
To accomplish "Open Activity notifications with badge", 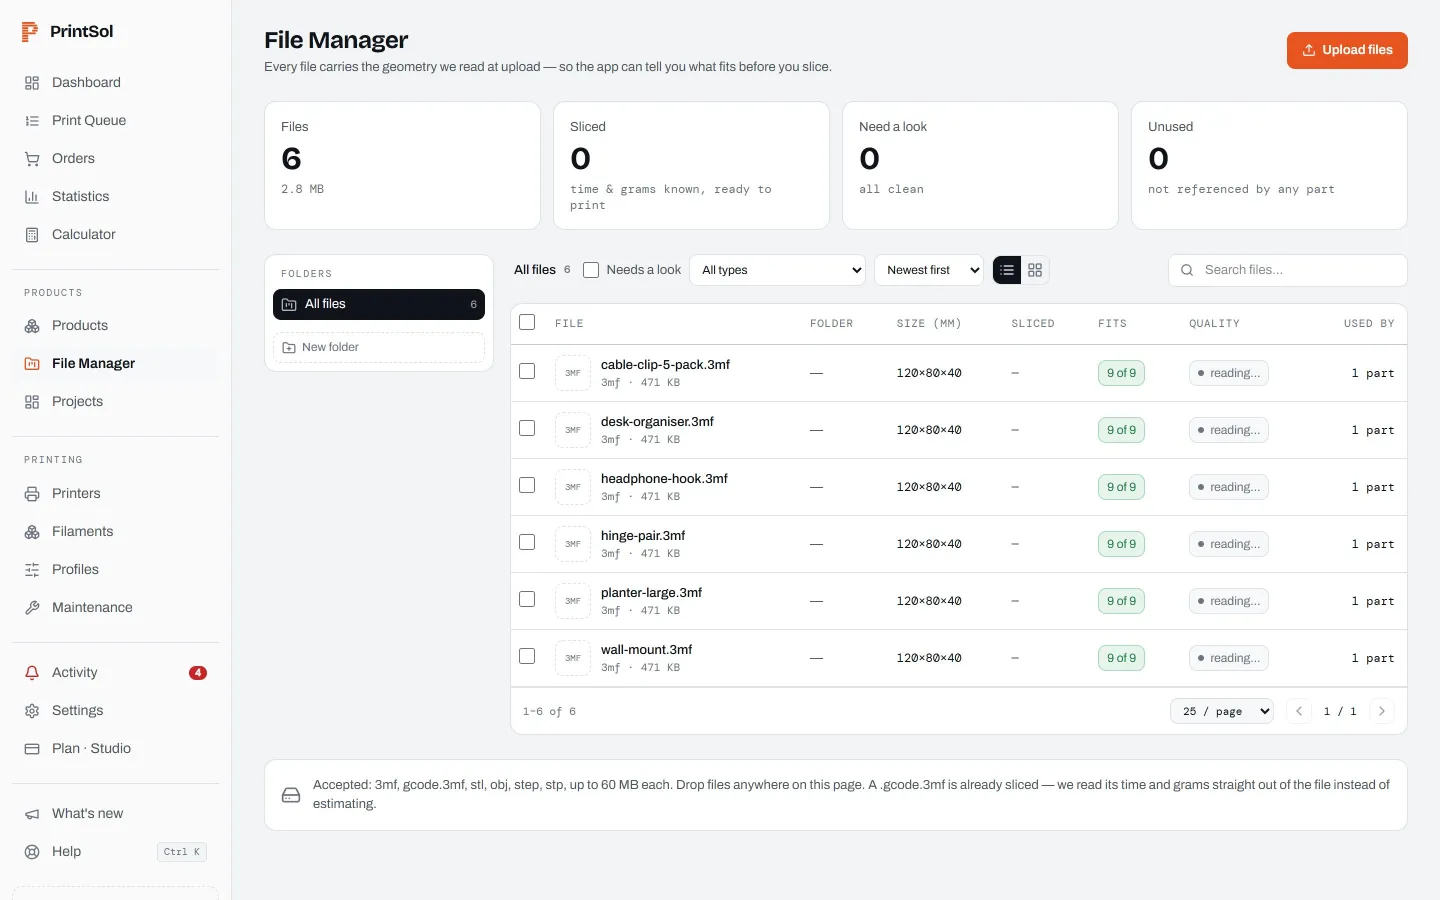I will tap(115, 673).
